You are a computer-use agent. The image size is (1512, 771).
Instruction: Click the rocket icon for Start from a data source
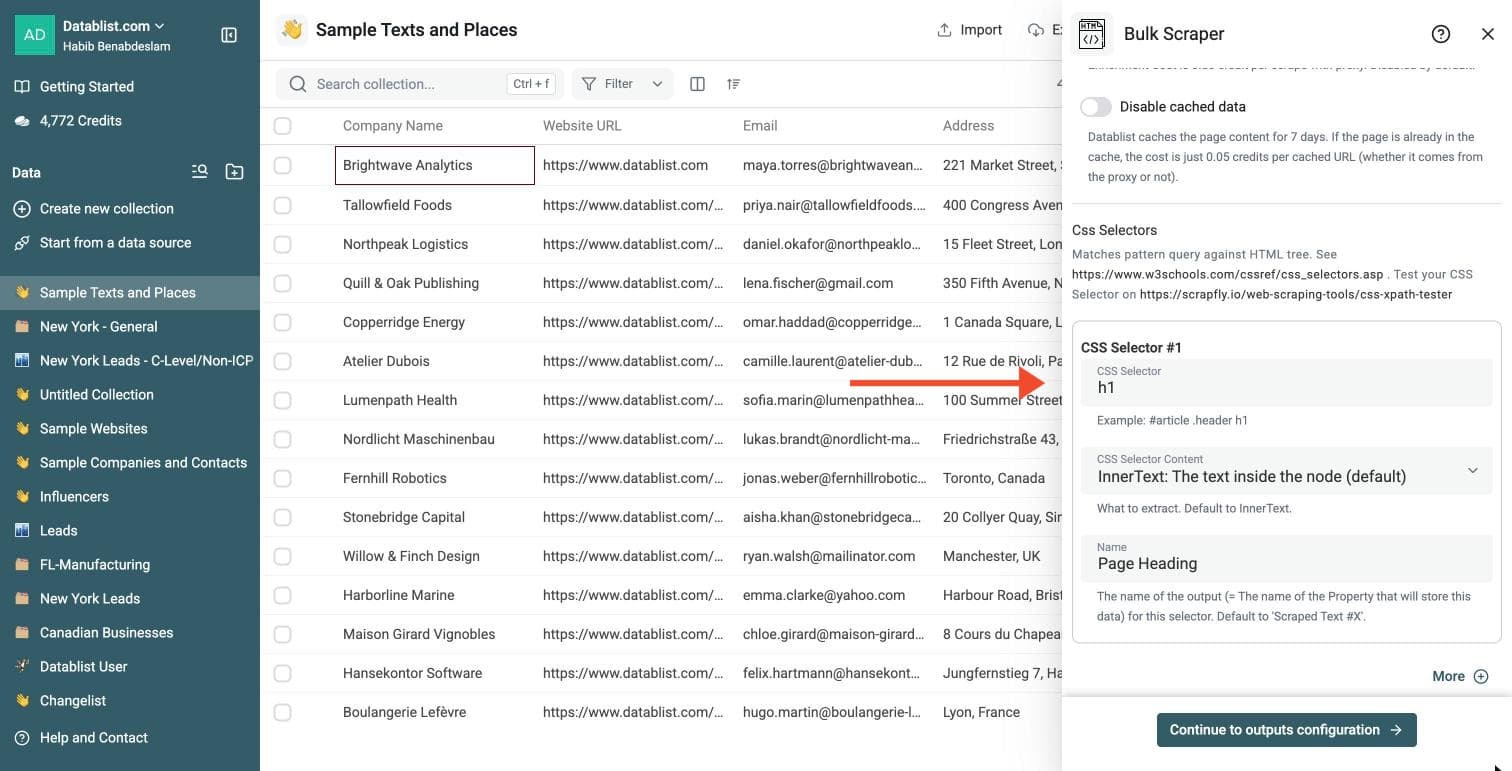point(22,243)
